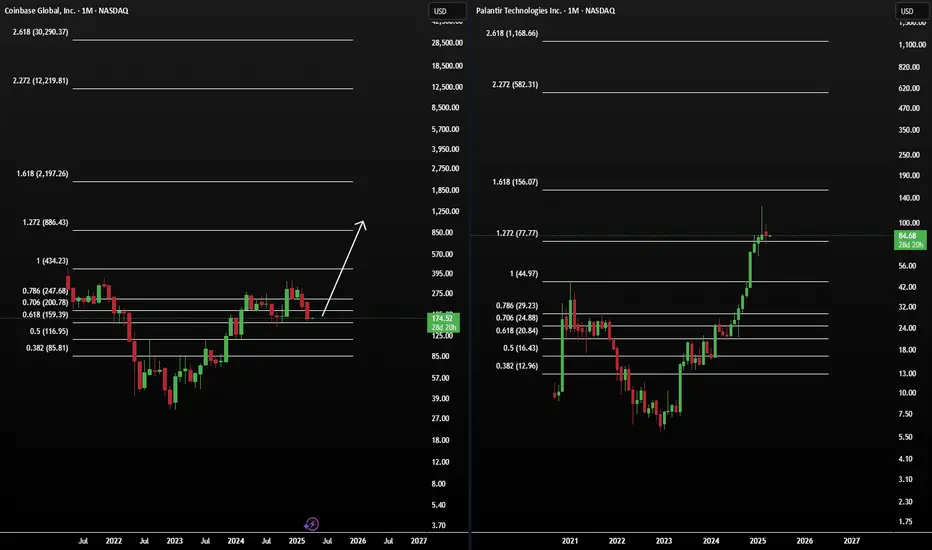Click 350.00 on the Palantir price scale
The image size is (932, 550).
(909, 130)
